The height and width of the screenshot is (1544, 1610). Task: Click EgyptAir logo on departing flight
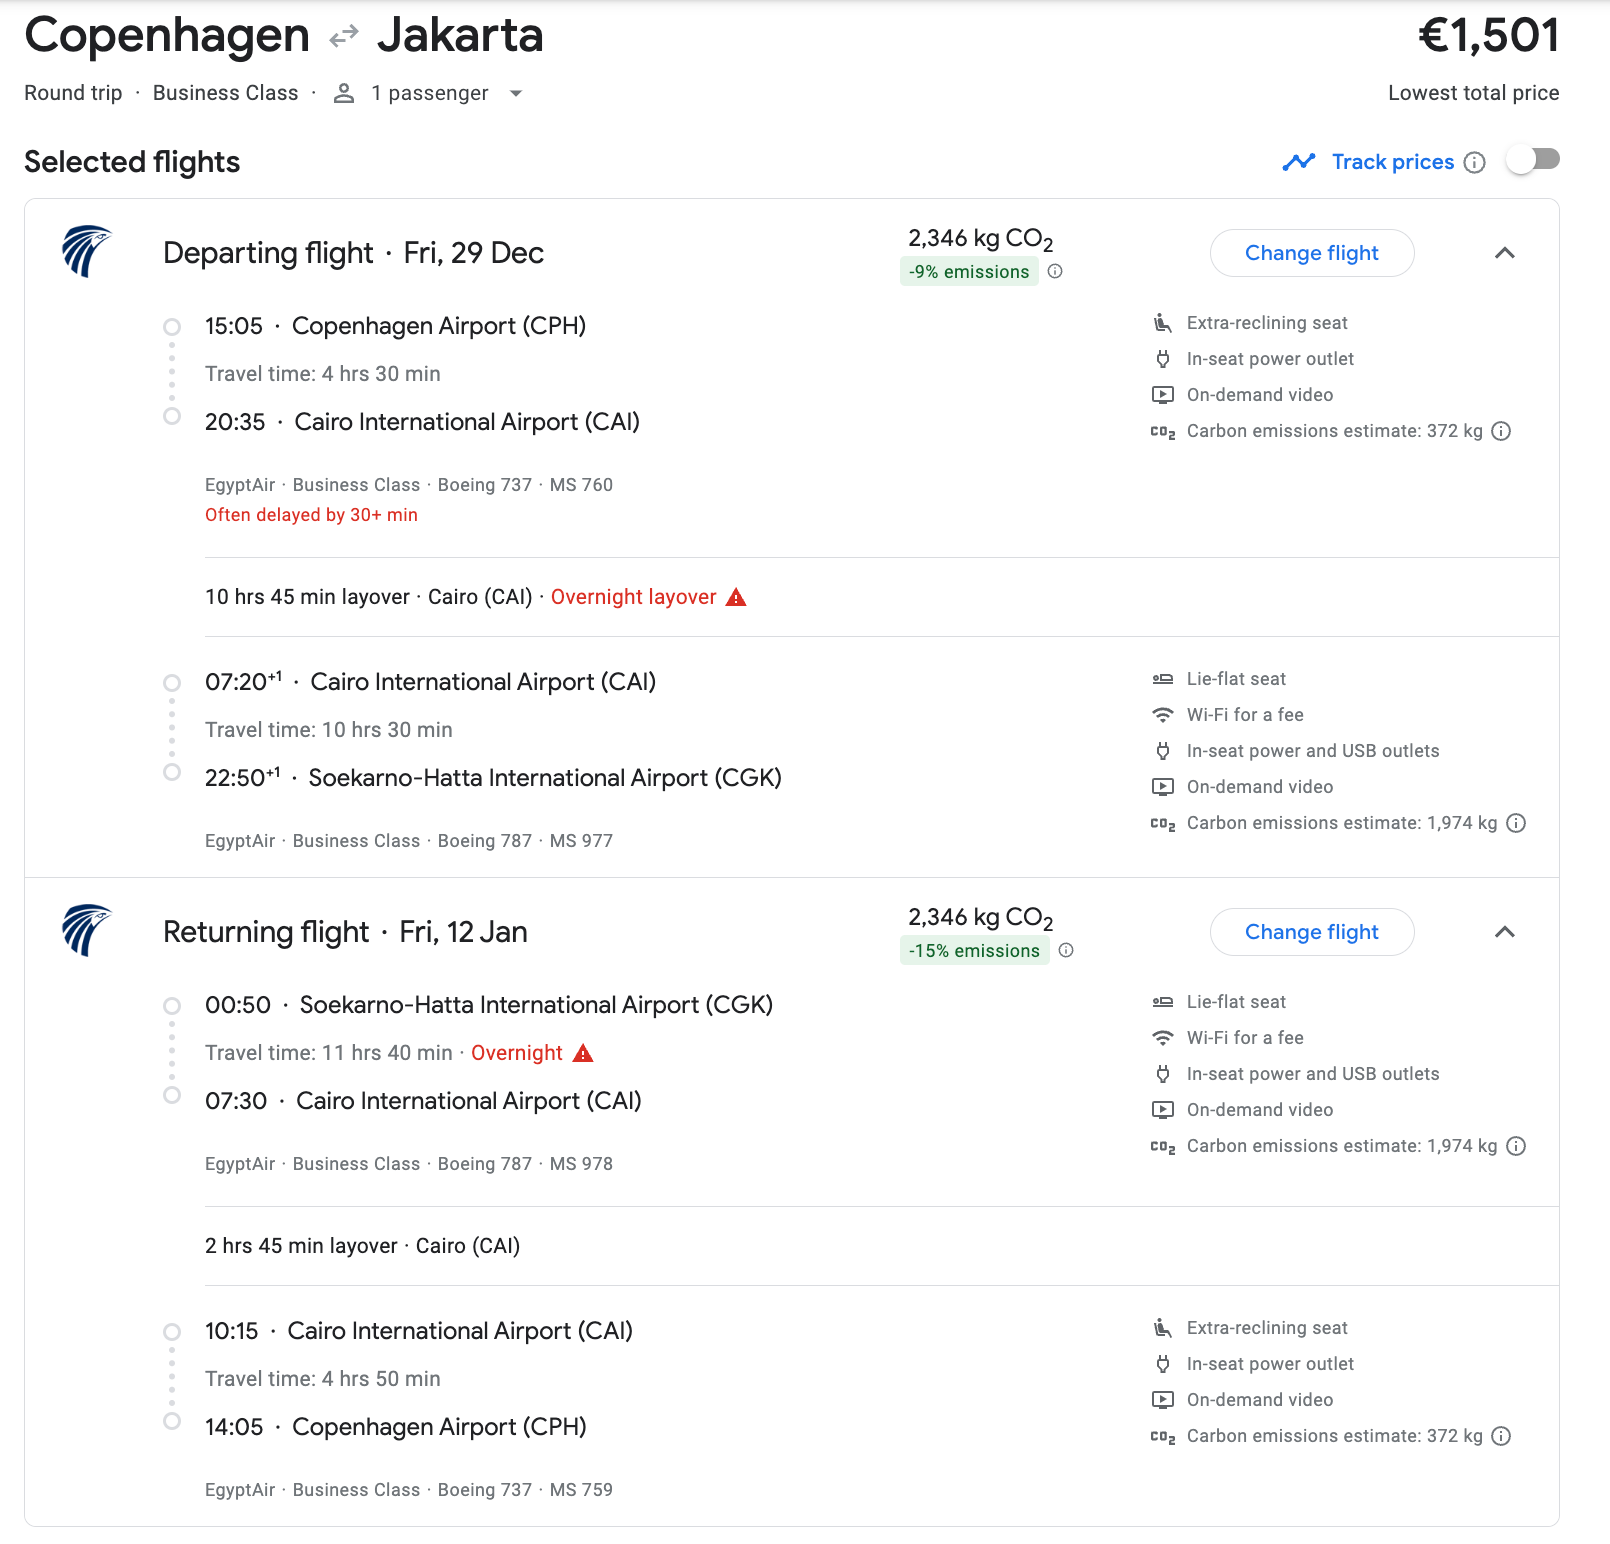pos(86,251)
